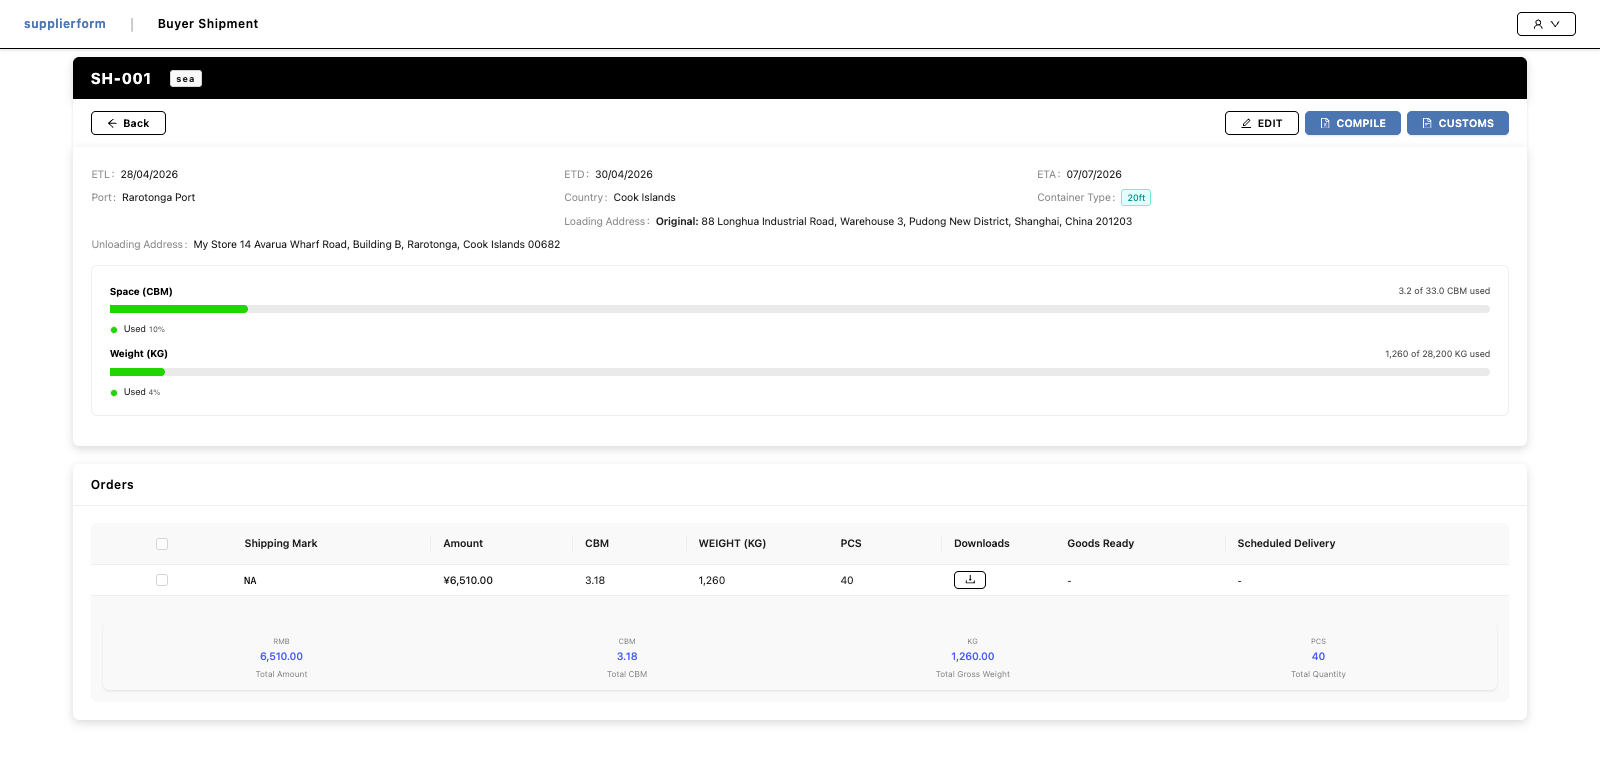The image size is (1600, 778).
Task: Click the 1,260.00 Total Gross Weight value
Action: [x=973, y=657]
